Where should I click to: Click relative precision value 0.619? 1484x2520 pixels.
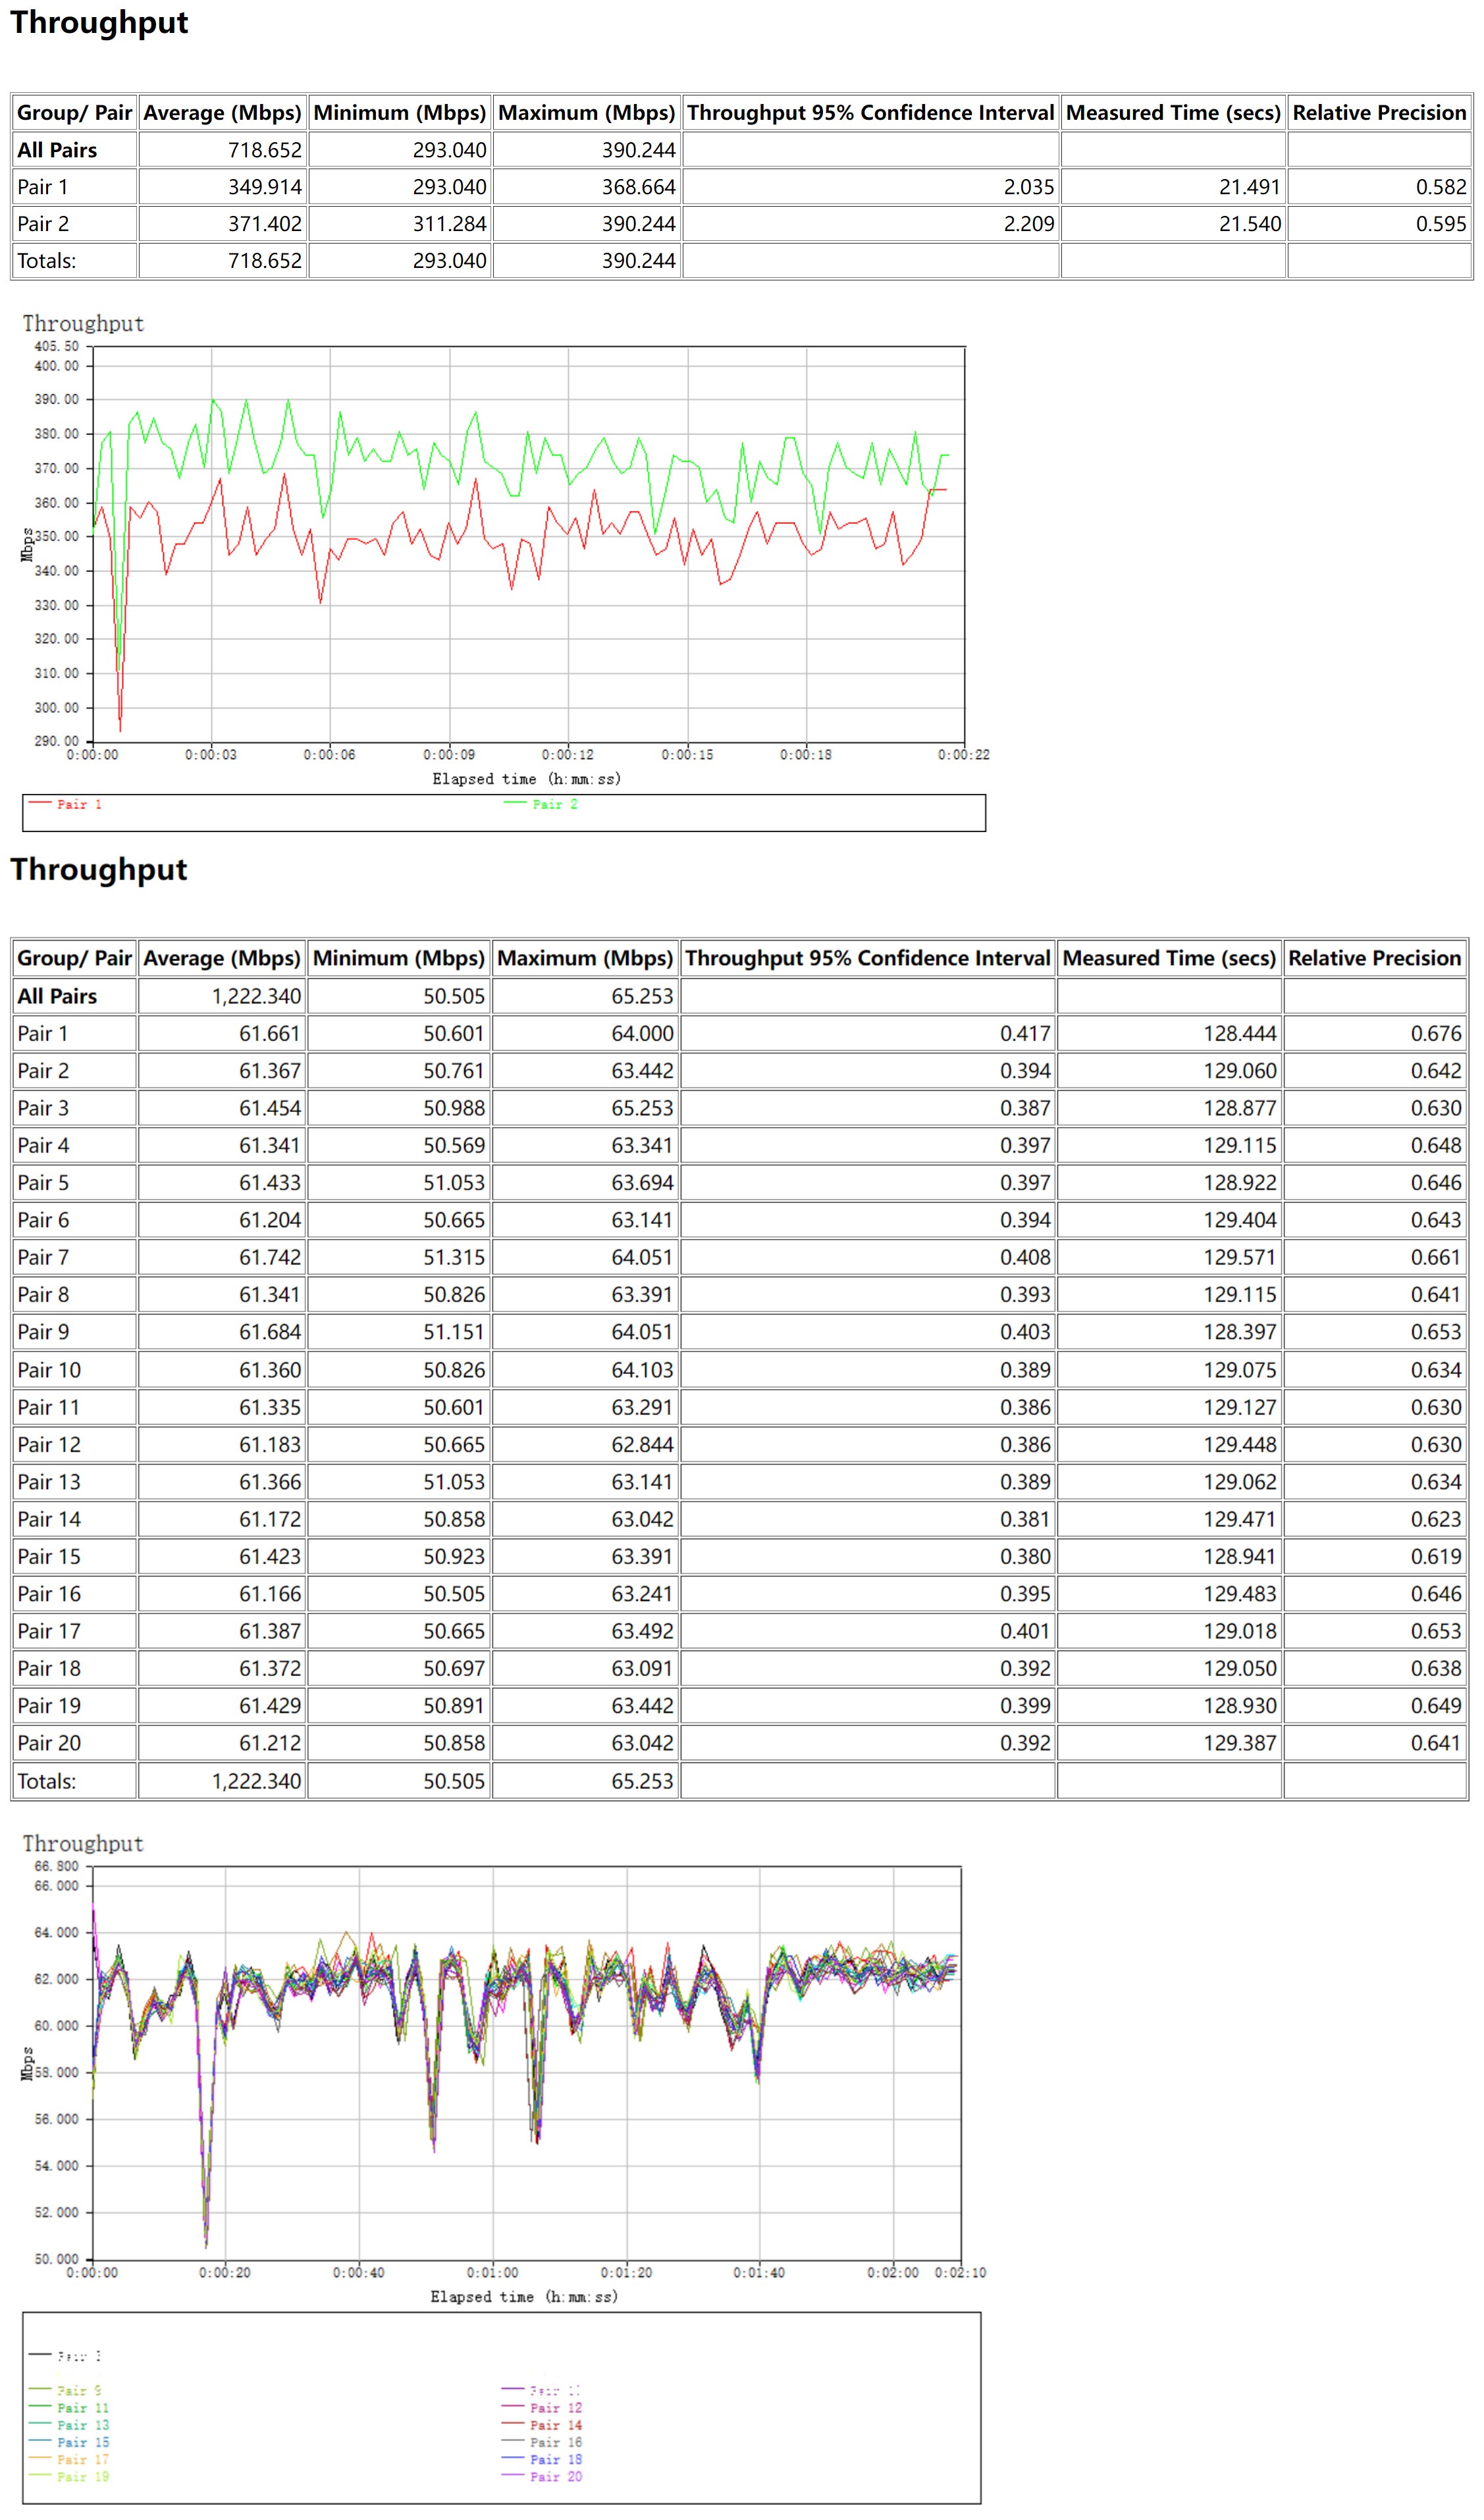(1436, 1557)
